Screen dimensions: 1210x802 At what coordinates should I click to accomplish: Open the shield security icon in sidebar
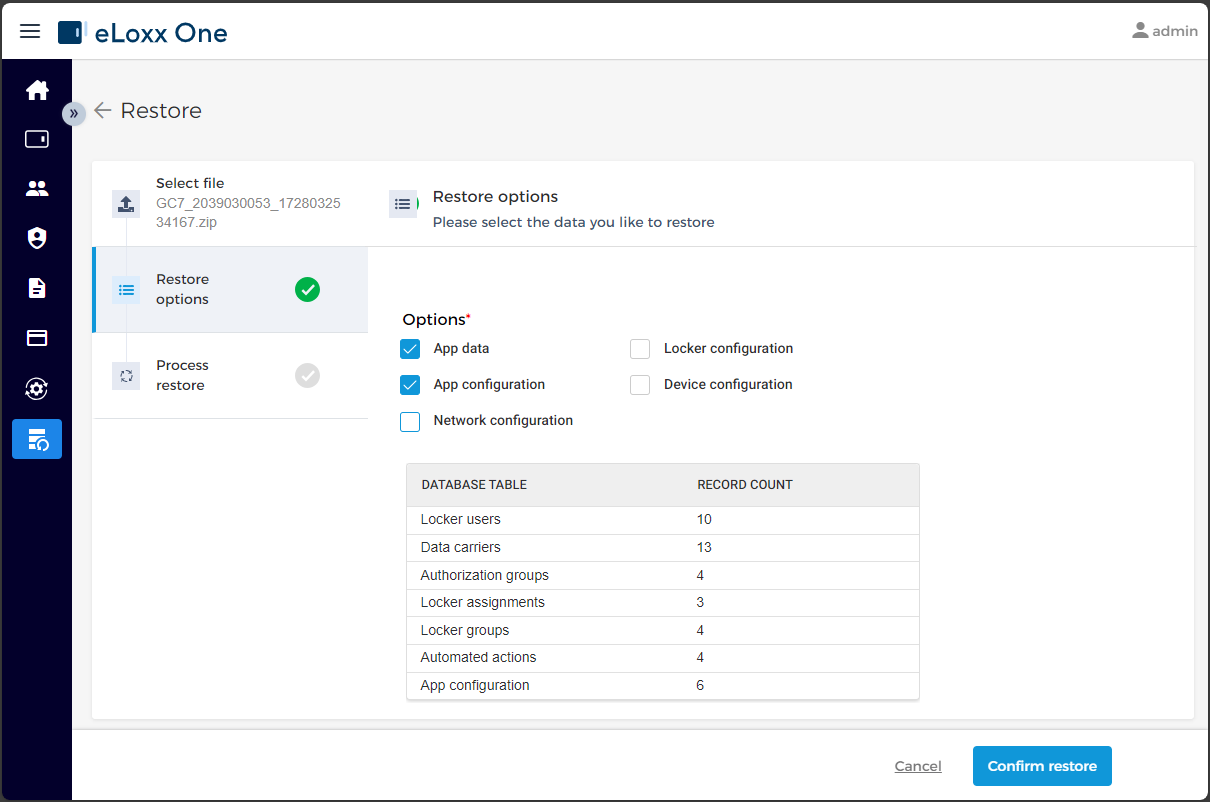coord(37,238)
